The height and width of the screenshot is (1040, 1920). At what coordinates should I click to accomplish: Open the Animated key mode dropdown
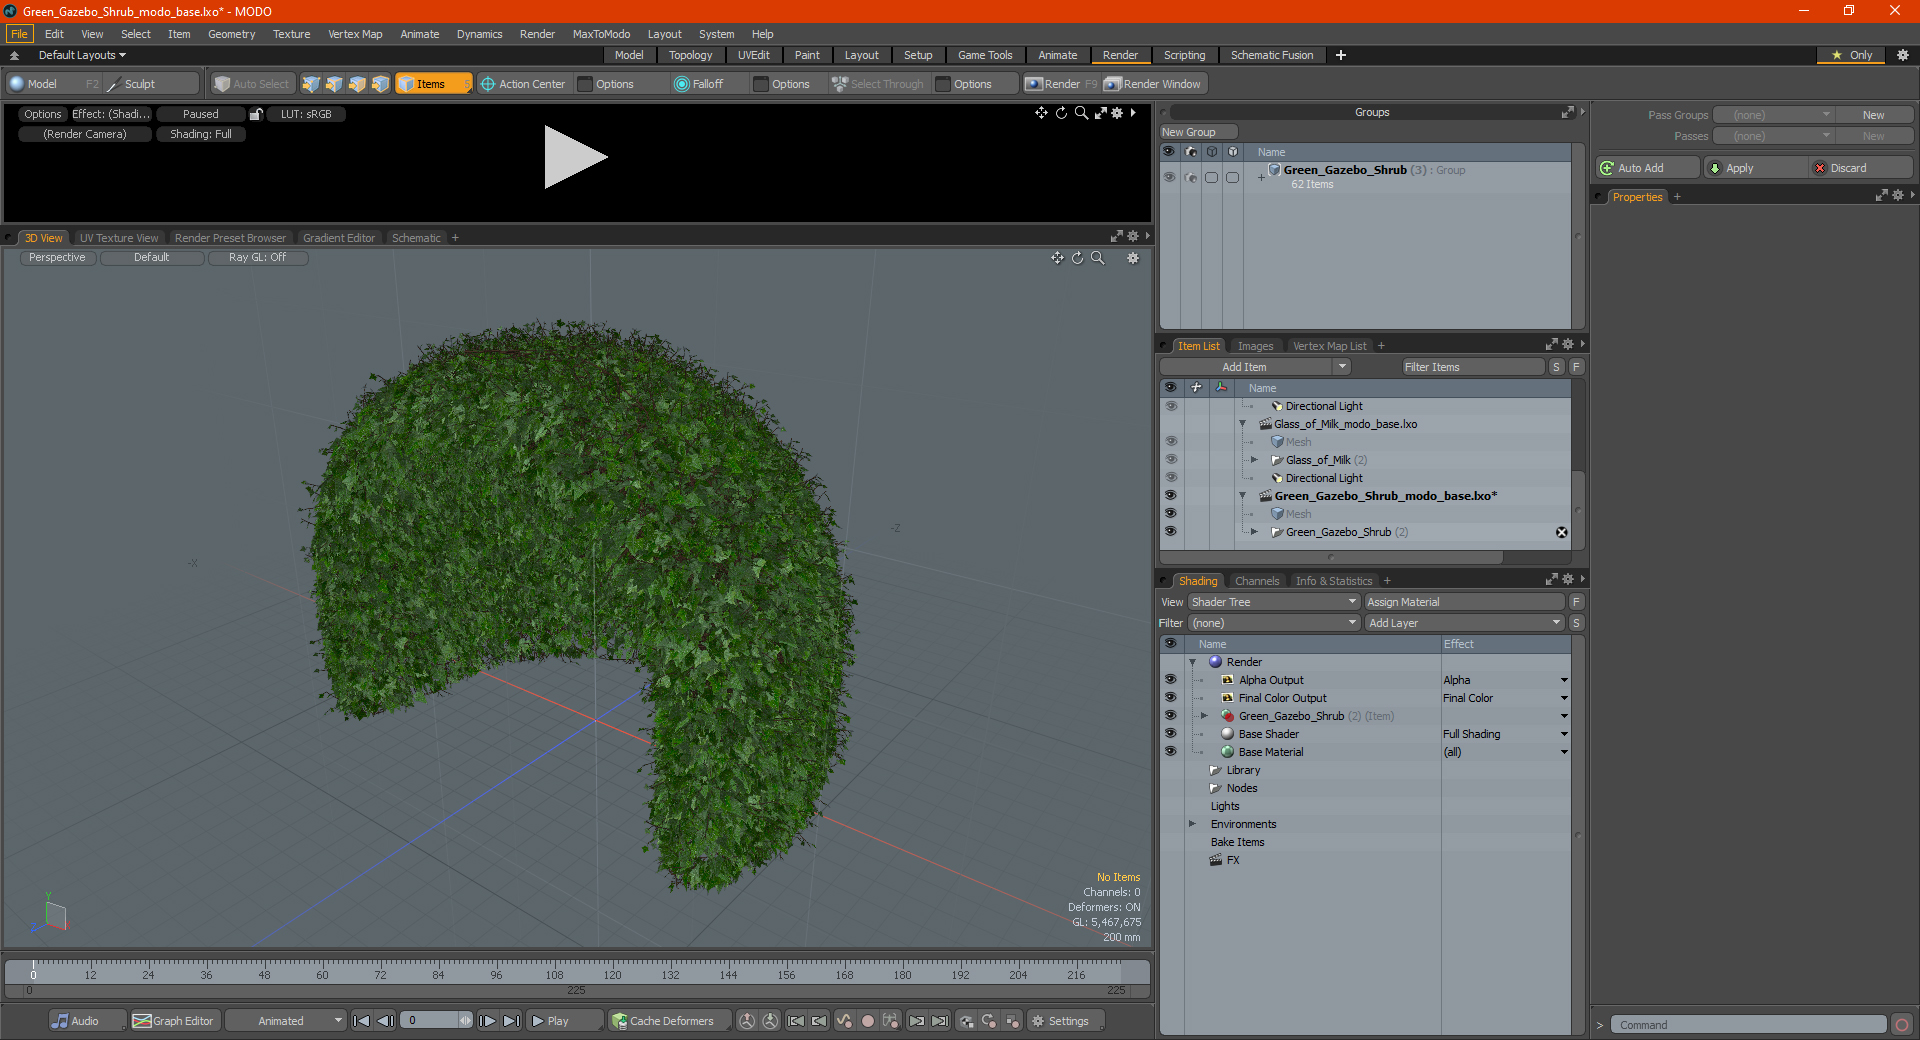(x=285, y=1021)
